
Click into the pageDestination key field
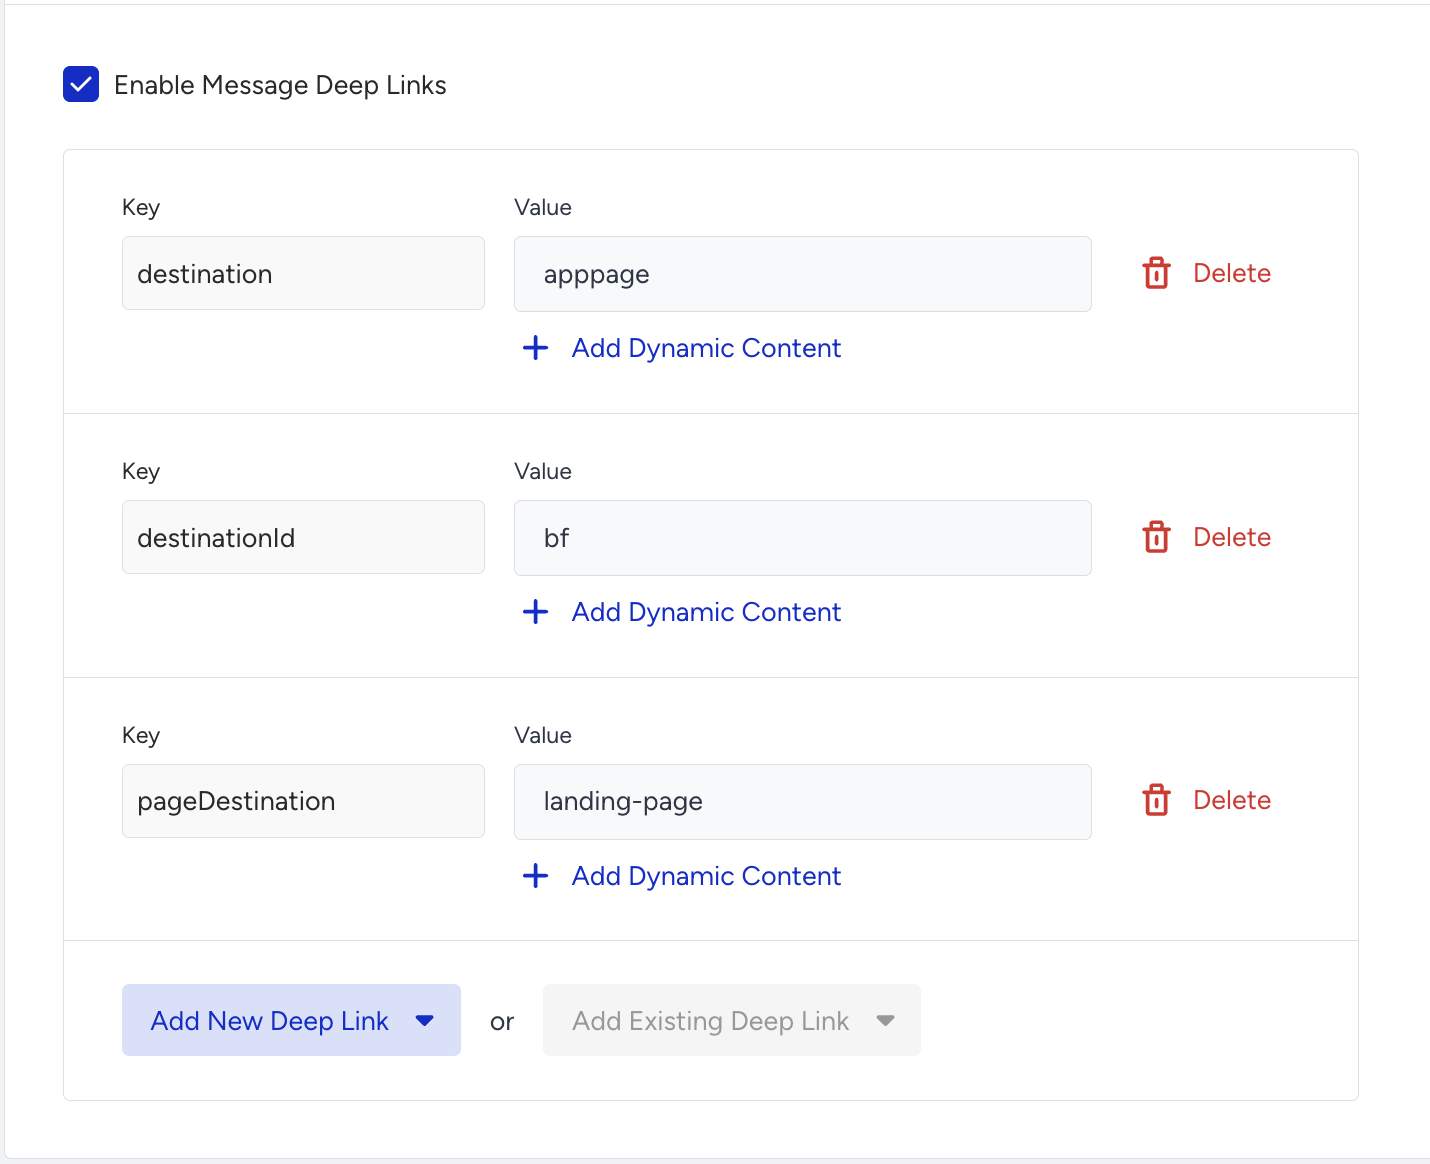point(303,801)
